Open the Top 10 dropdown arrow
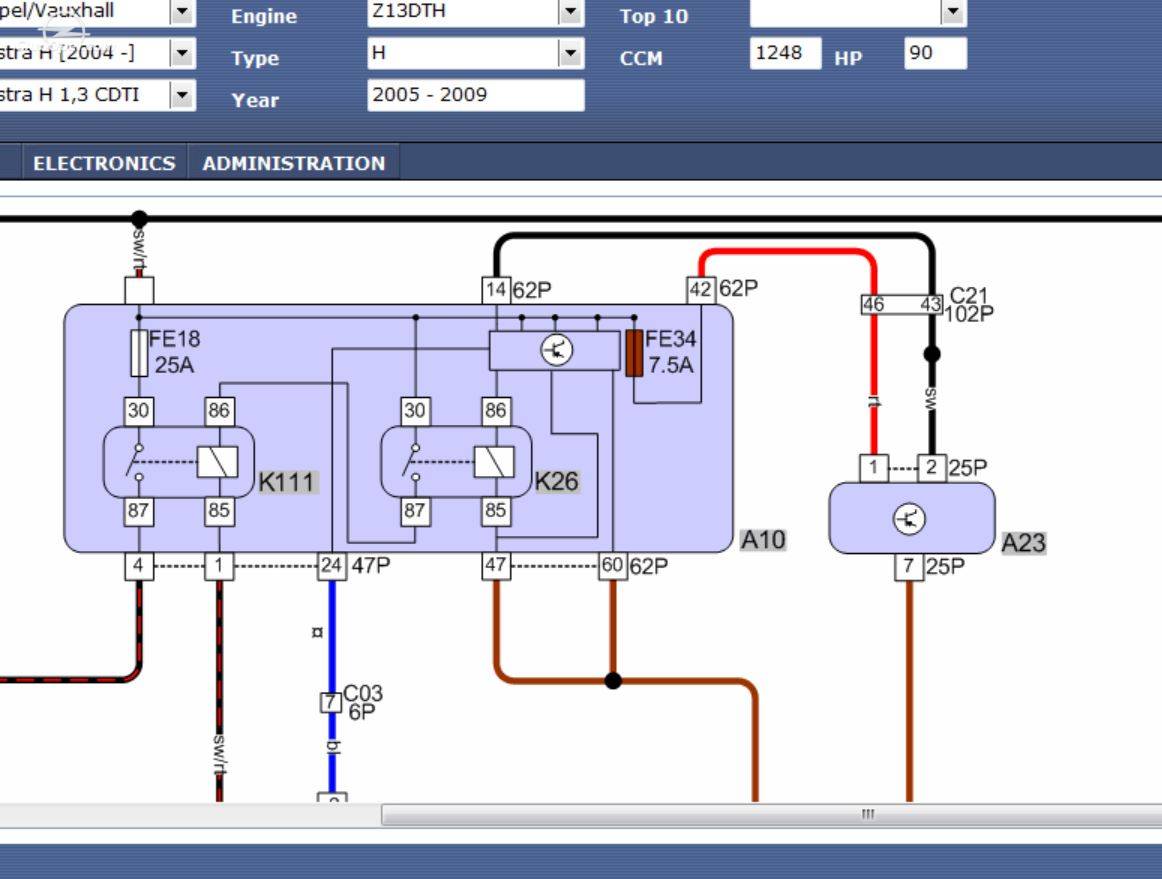Viewport: 1162px width, 879px height. coord(952,11)
